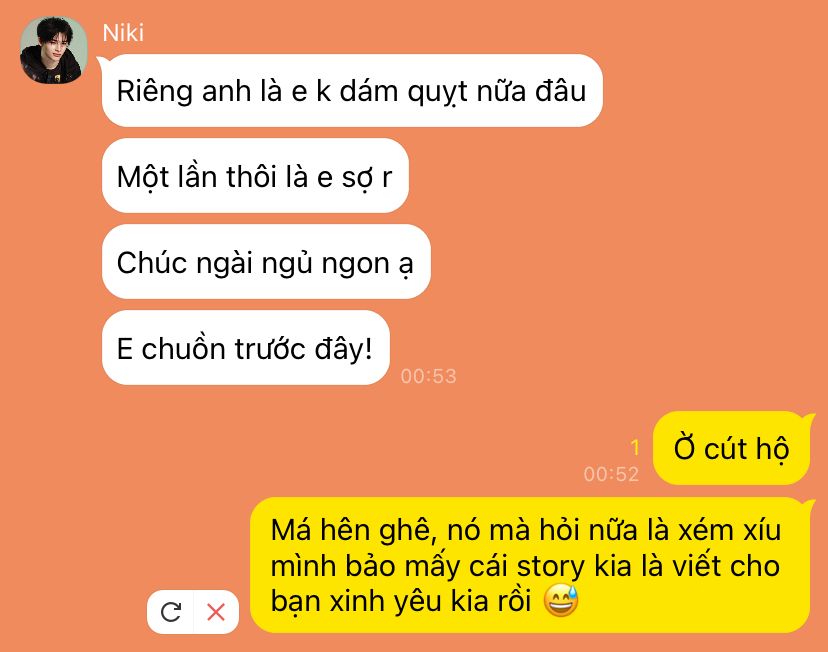Screen dimensions: 828x652
Task: Select the "Chúc ngài ngủ ngon ạ" bubble
Action: (x=266, y=262)
